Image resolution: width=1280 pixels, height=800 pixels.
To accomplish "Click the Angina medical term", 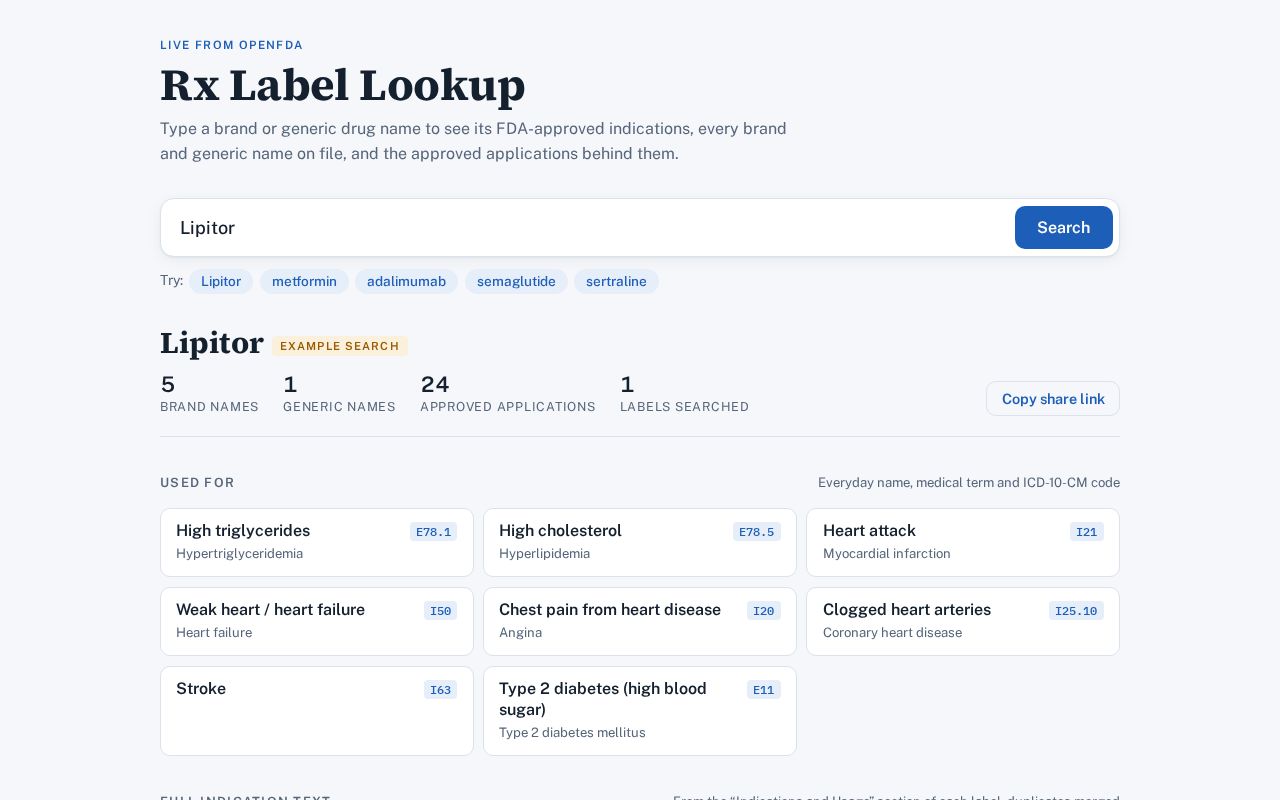I will (520, 633).
